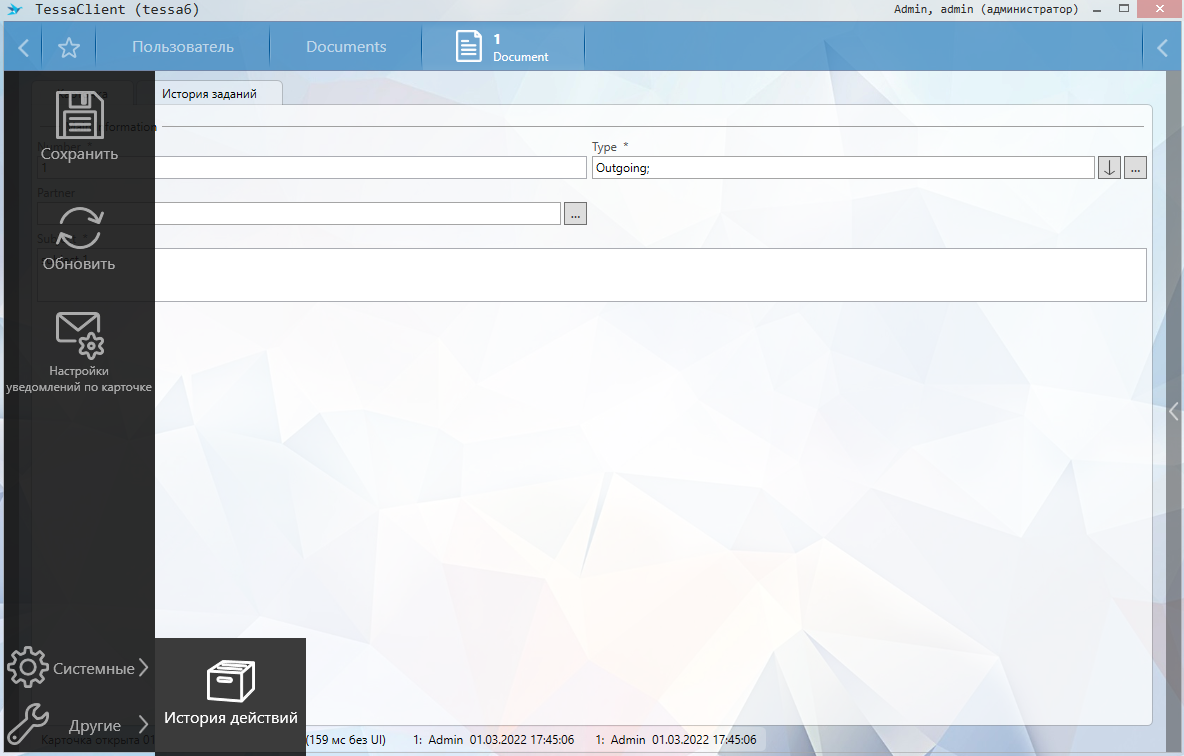Open the Пользователь workspace tab
Screen dimensions: 1184x756
tap(183, 47)
